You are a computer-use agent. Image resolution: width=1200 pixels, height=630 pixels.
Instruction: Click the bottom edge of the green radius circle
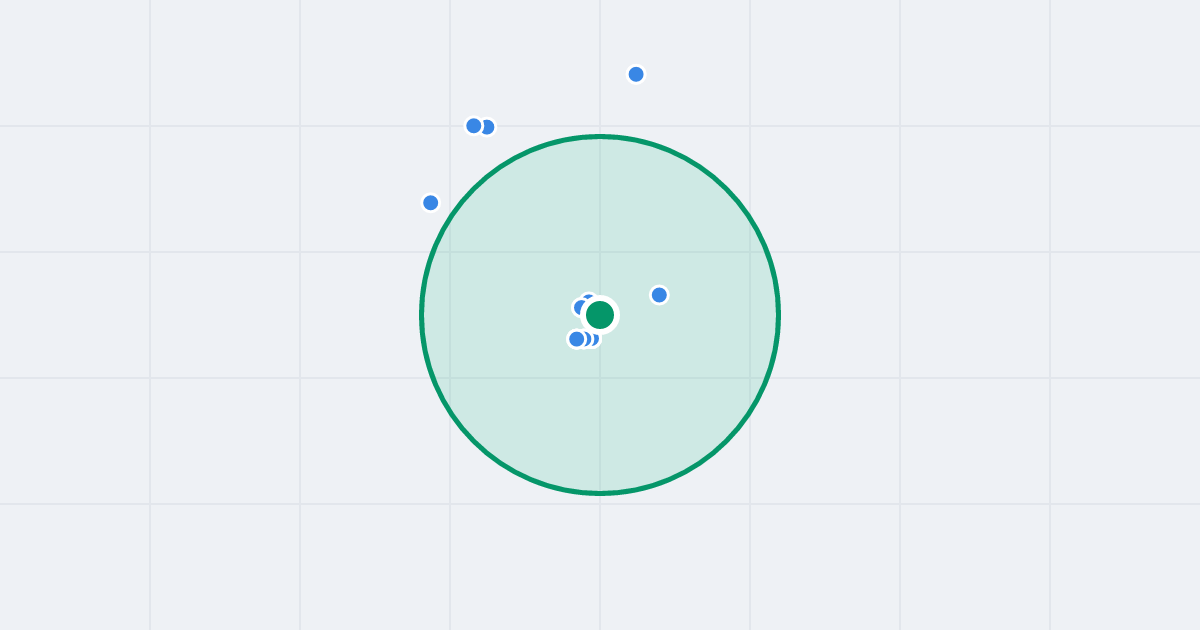coord(600,493)
